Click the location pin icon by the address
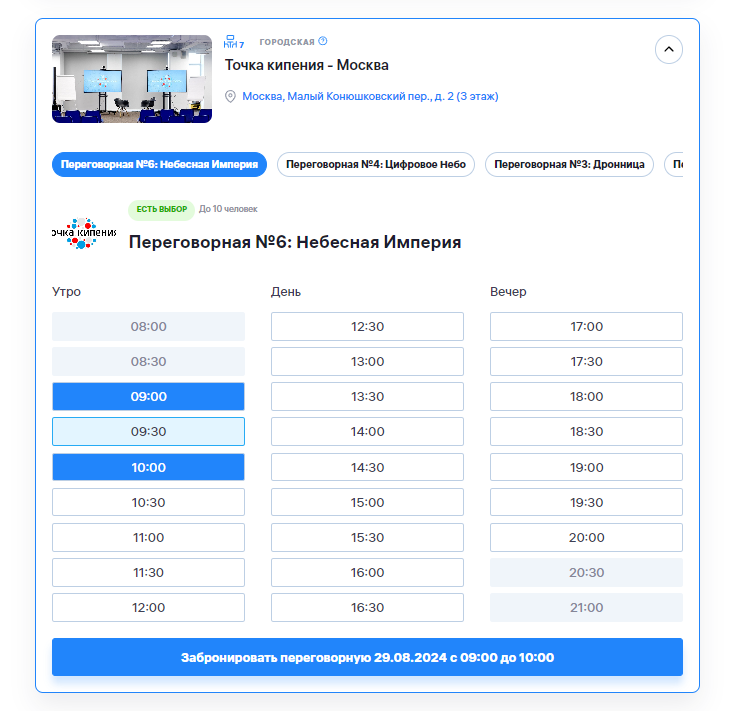 tap(230, 97)
